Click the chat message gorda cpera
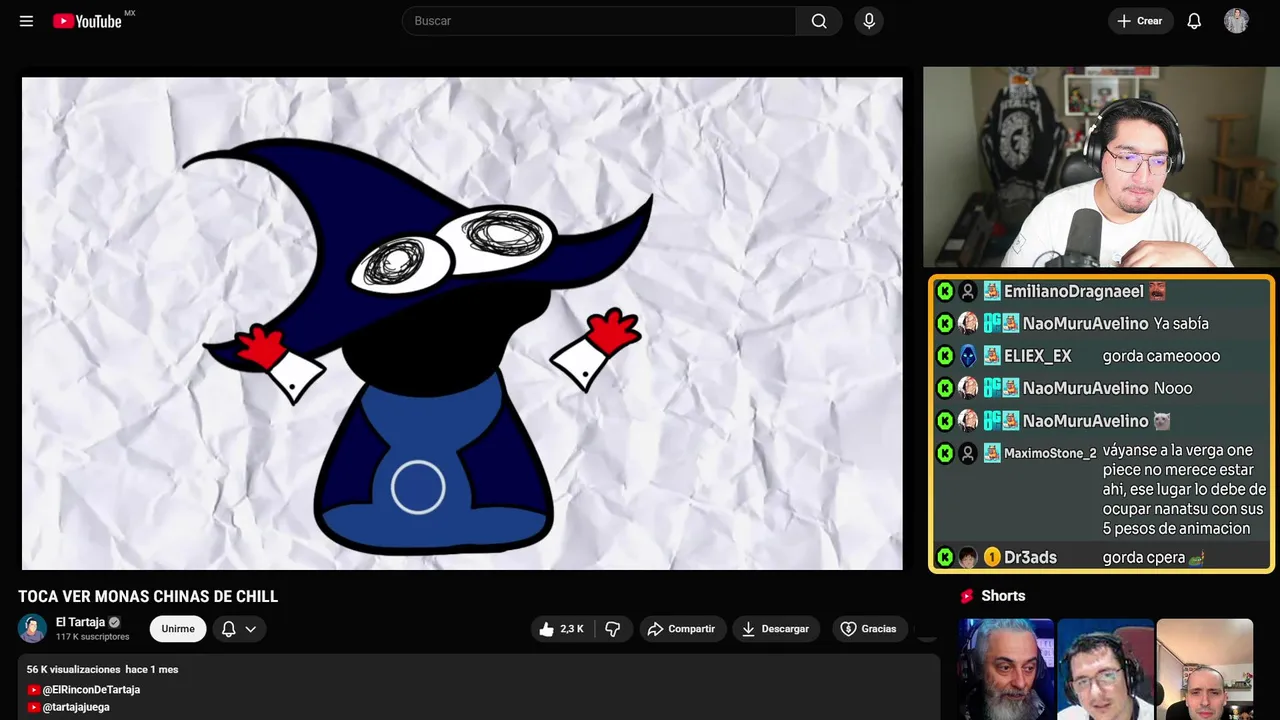This screenshot has width=1280, height=720. click(x=1144, y=557)
